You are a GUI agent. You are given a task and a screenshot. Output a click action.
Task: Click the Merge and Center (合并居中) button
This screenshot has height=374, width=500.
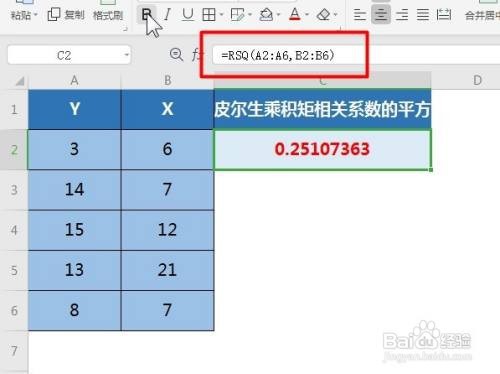click(482, 15)
